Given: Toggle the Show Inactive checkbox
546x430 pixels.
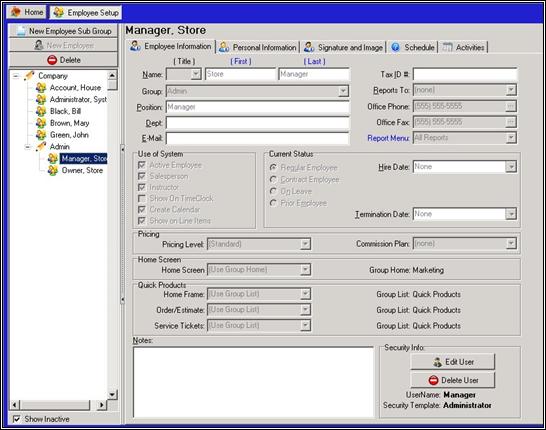Looking at the screenshot, I should tap(16, 419).
